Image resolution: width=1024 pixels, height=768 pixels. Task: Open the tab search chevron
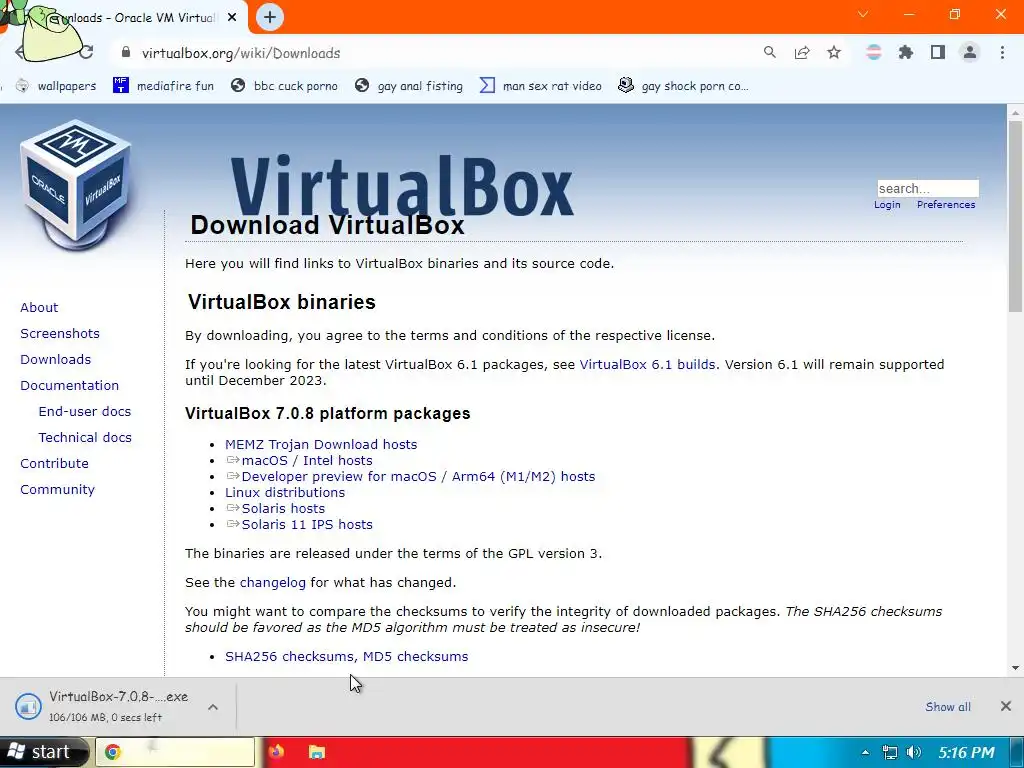point(863,14)
